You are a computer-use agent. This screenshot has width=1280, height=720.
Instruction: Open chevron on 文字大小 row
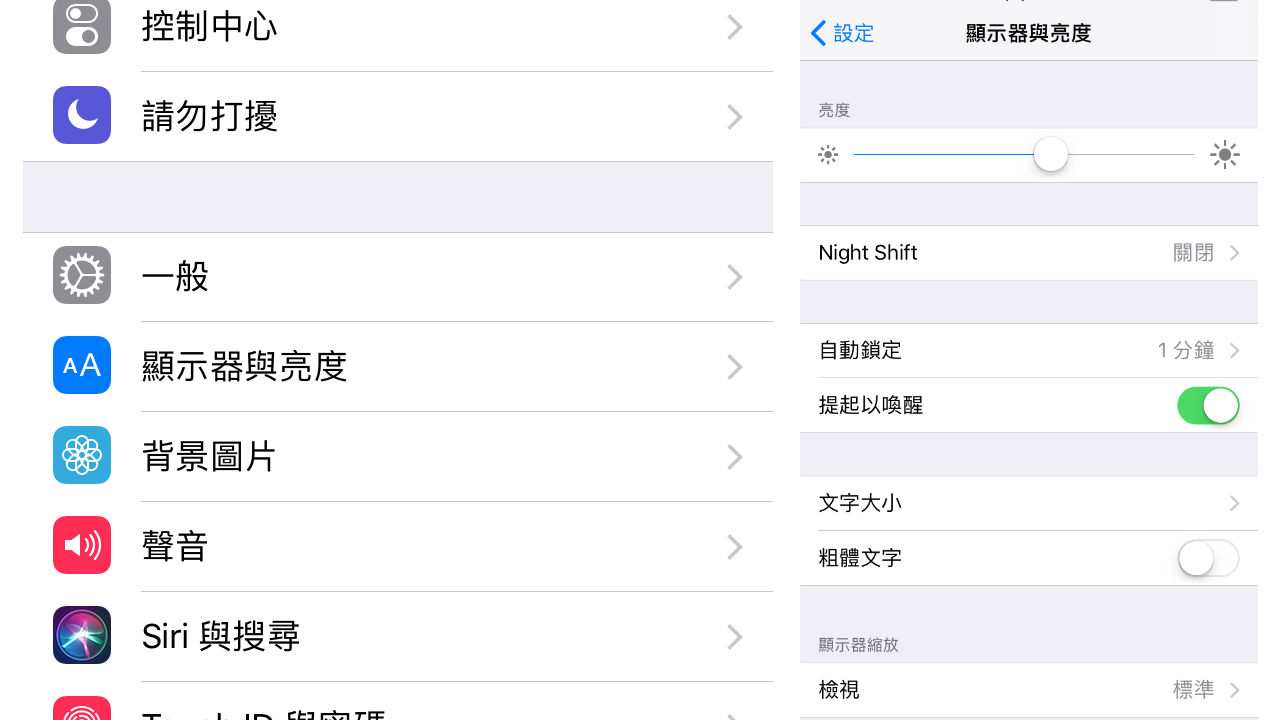[1235, 503]
